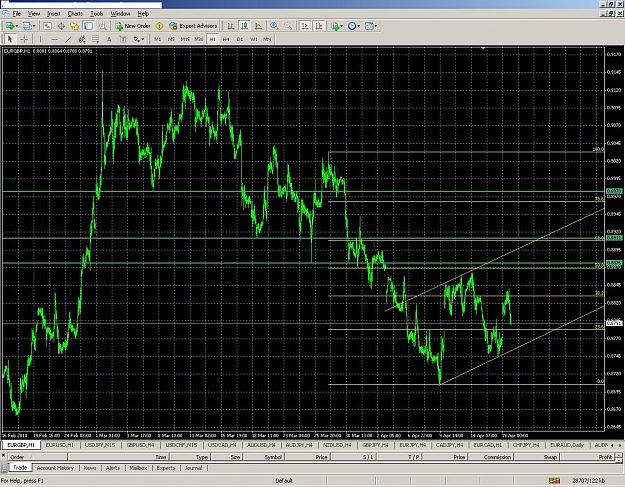Toggle the Data Window crosshair icon

(61, 26)
